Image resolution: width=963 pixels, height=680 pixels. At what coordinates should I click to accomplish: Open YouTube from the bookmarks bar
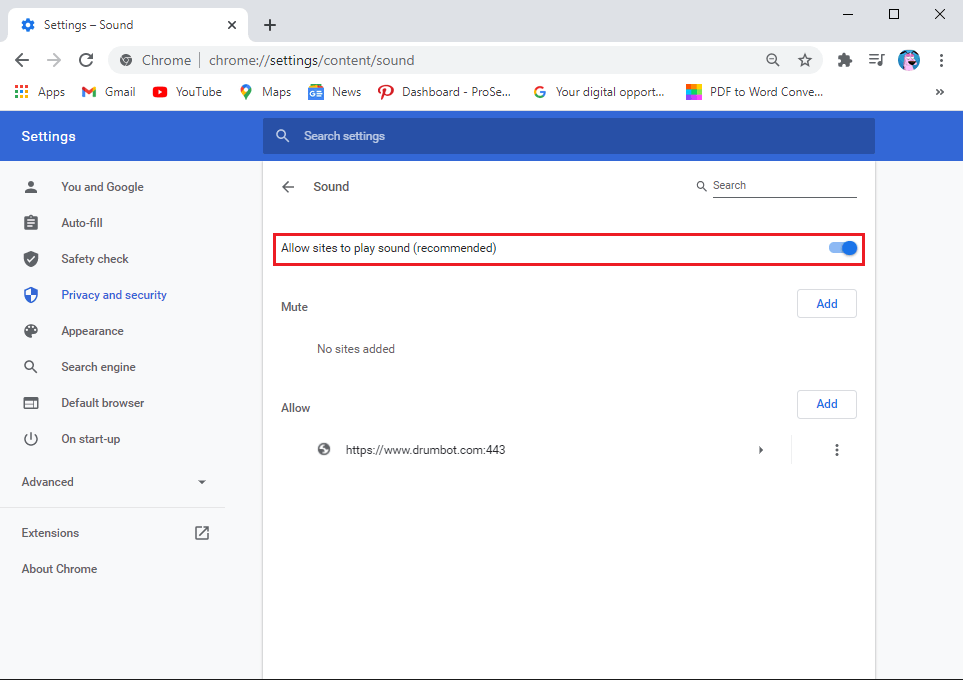point(186,91)
